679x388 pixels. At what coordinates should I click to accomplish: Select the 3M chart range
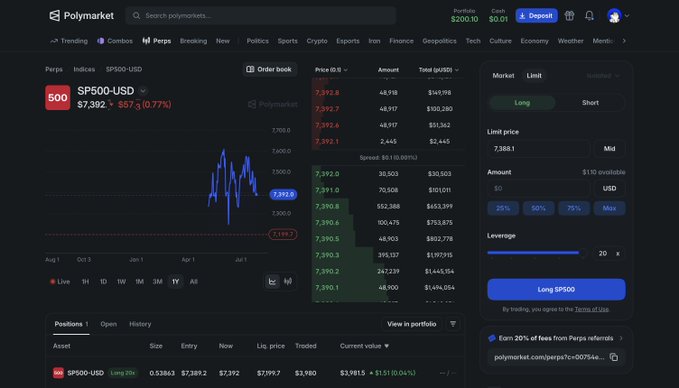point(157,281)
